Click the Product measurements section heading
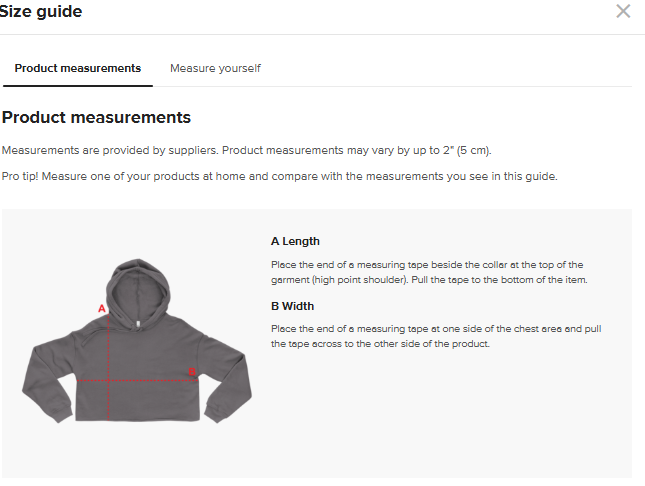Image resolution: width=645 pixels, height=486 pixels. [x=96, y=117]
